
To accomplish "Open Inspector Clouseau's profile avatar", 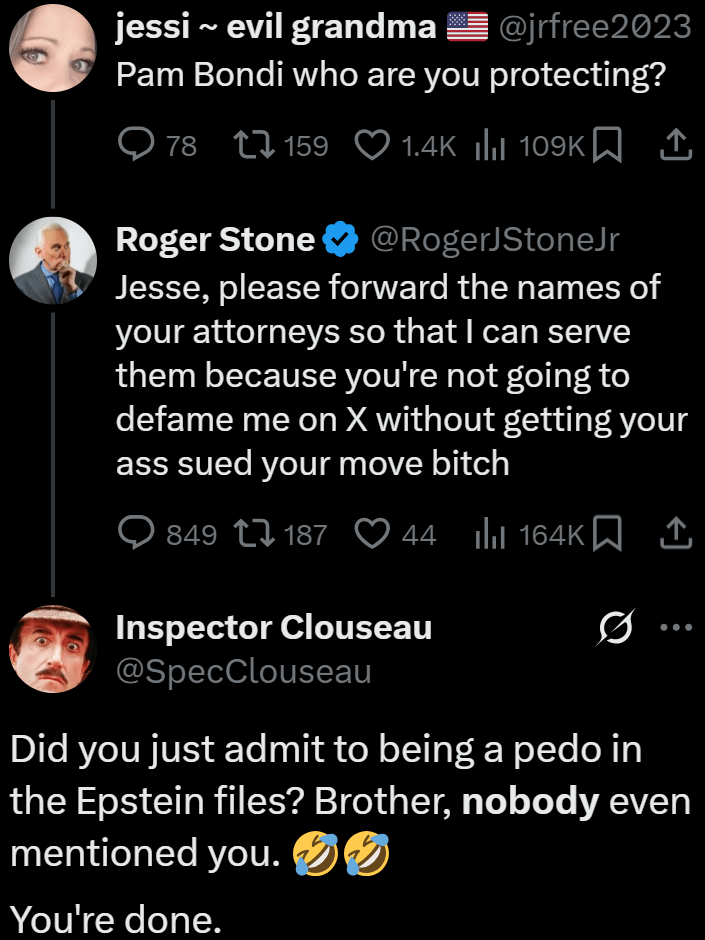I will pyautogui.click(x=52, y=650).
